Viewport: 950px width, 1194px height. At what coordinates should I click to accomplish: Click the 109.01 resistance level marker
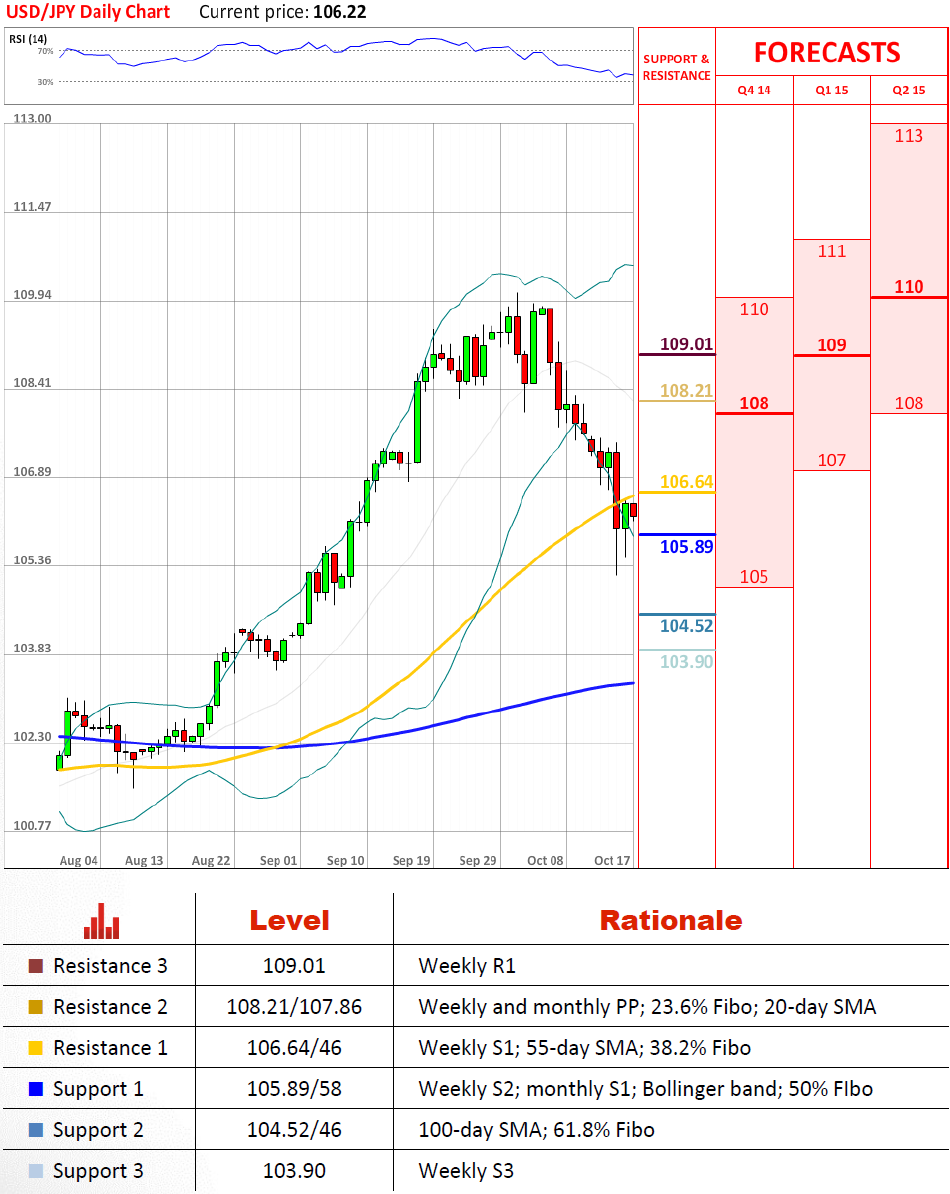click(686, 344)
